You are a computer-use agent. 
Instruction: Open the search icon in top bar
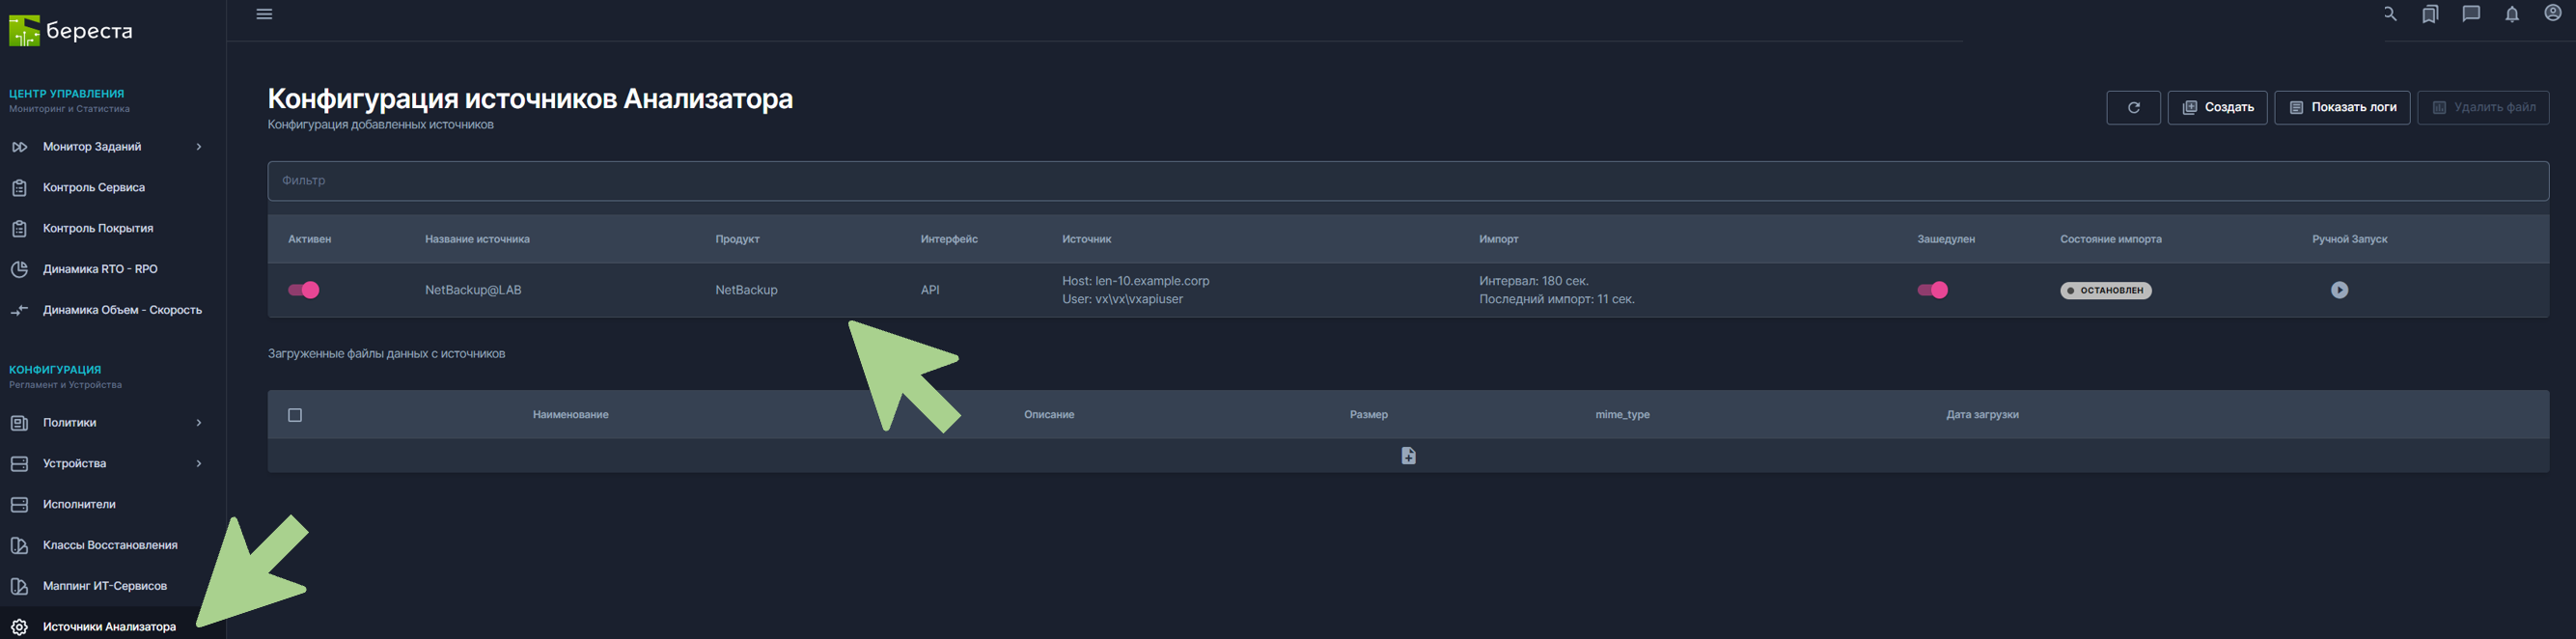2389,14
